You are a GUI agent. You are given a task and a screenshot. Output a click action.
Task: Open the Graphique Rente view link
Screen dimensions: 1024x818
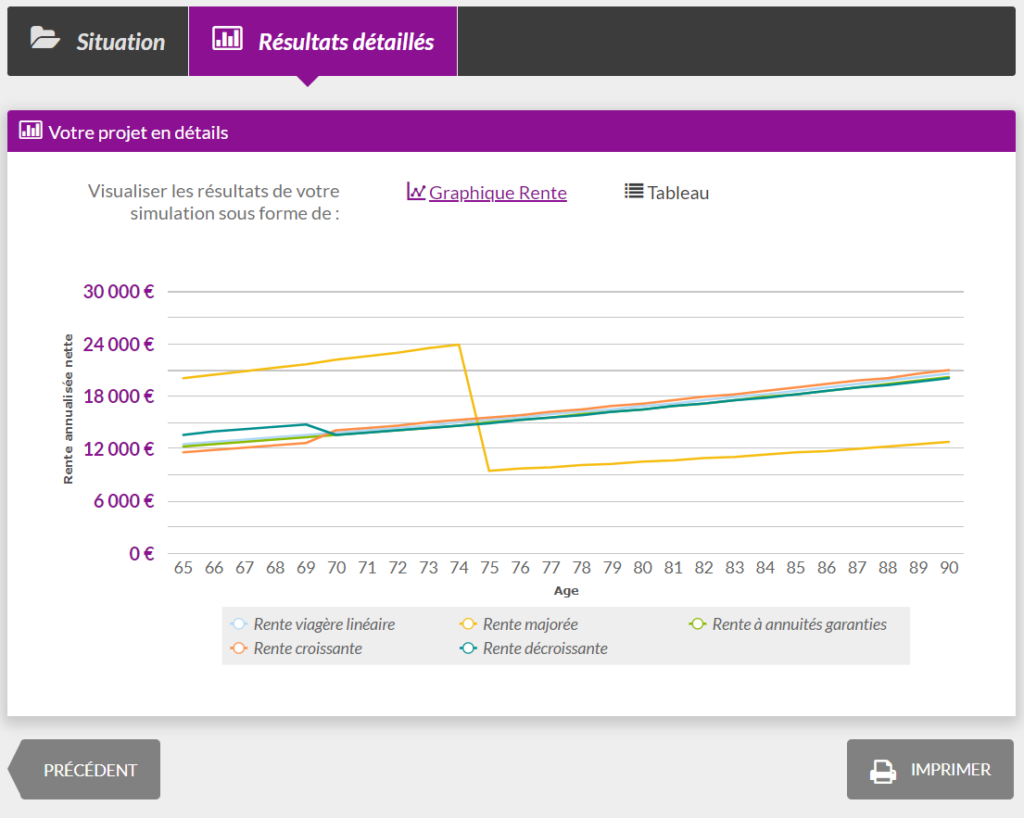tap(497, 193)
